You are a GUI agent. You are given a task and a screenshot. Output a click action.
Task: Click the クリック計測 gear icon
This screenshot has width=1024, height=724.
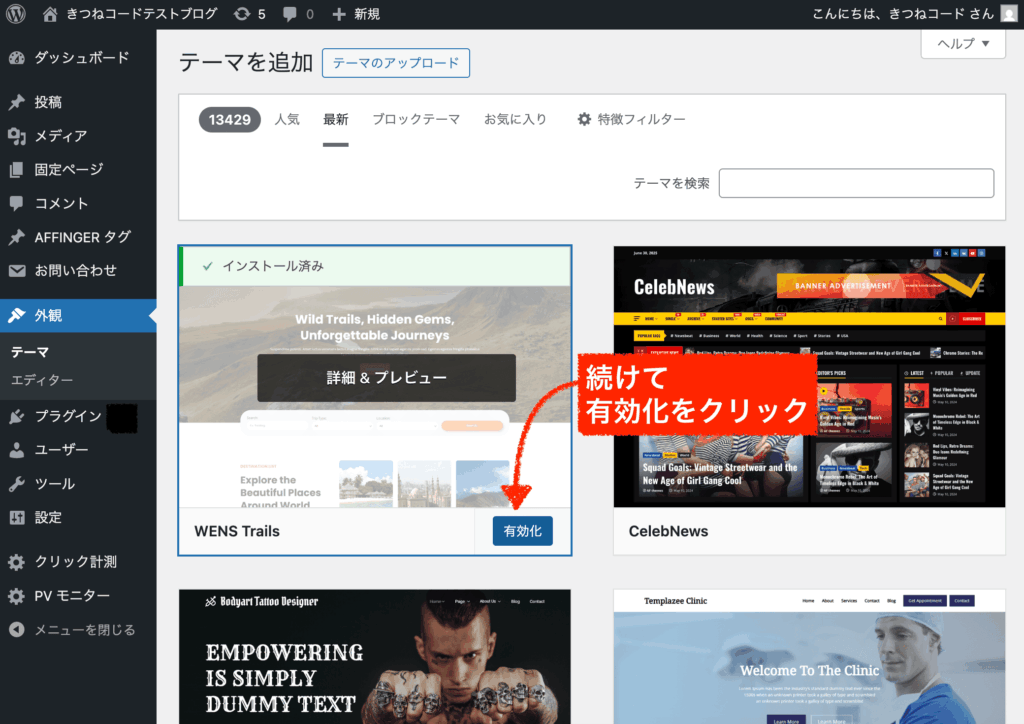point(17,561)
